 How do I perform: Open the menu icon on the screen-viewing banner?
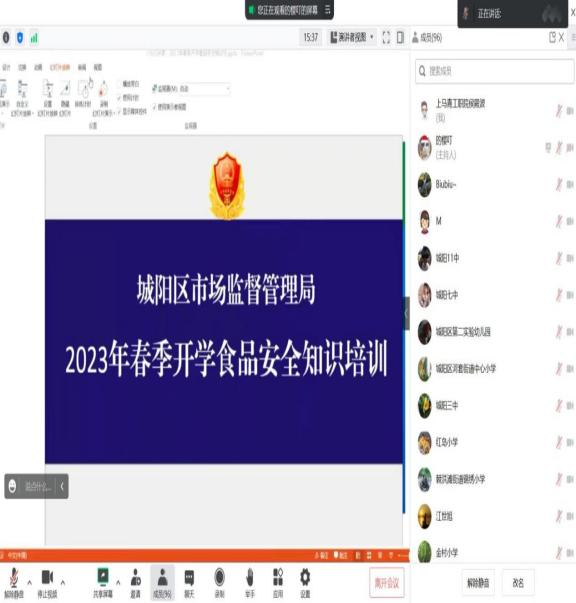(x=327, y=9)
